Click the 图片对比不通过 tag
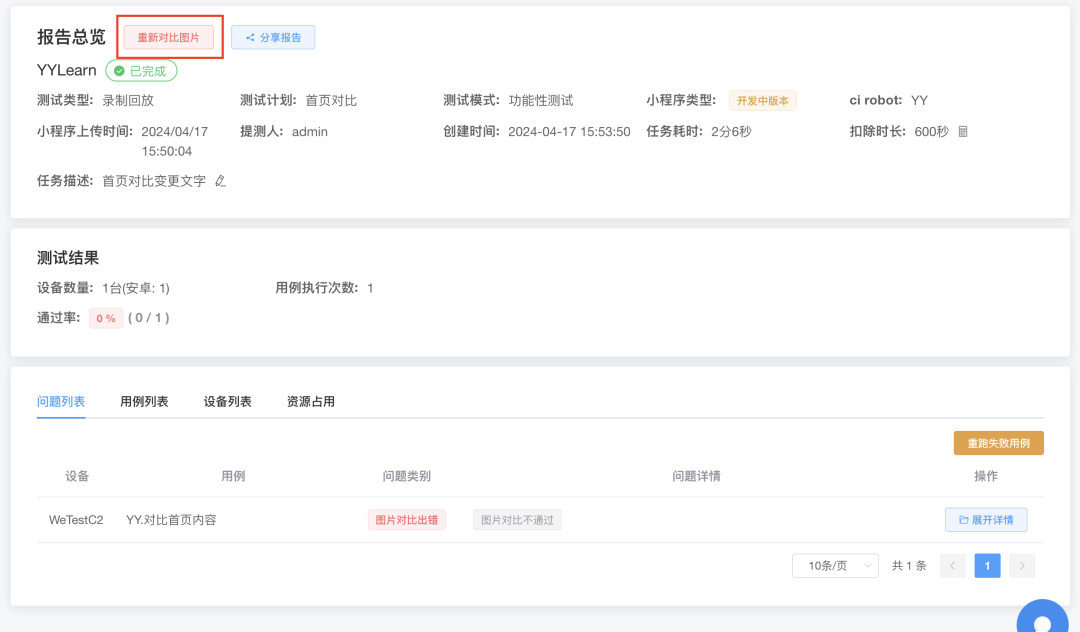Image resolution: width=1080 pixels, height=632 pixels. [517, 520]
